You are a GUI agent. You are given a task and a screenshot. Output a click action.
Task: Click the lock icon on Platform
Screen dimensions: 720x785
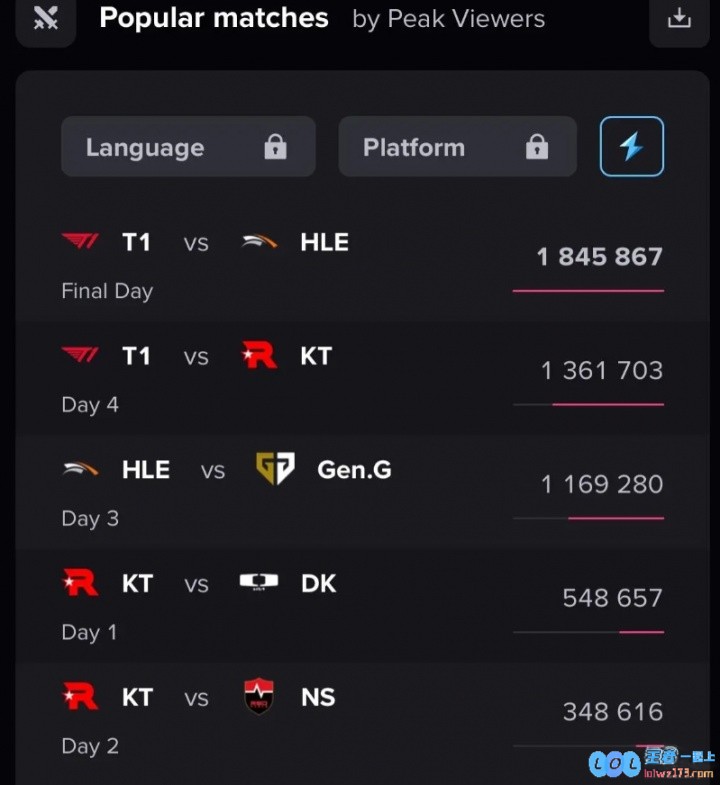coord(537,147)
